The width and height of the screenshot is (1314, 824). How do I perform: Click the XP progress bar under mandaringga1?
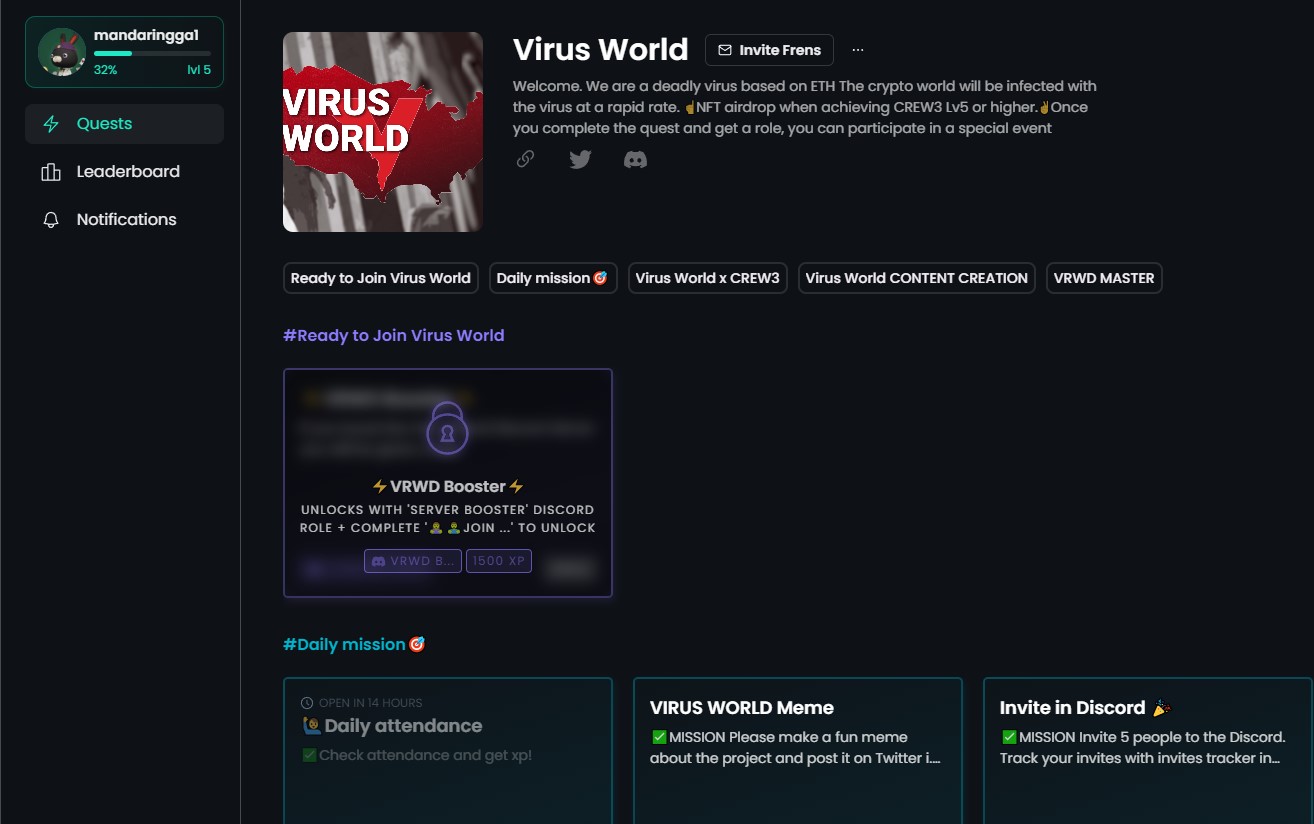tap(152, 53)
